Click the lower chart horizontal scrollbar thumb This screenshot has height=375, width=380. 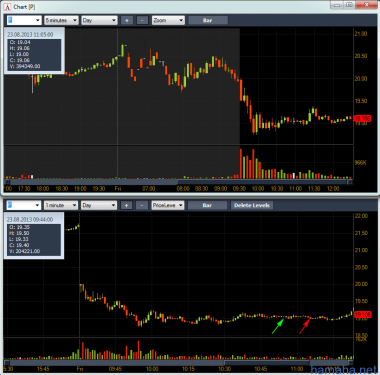(267, 362)
